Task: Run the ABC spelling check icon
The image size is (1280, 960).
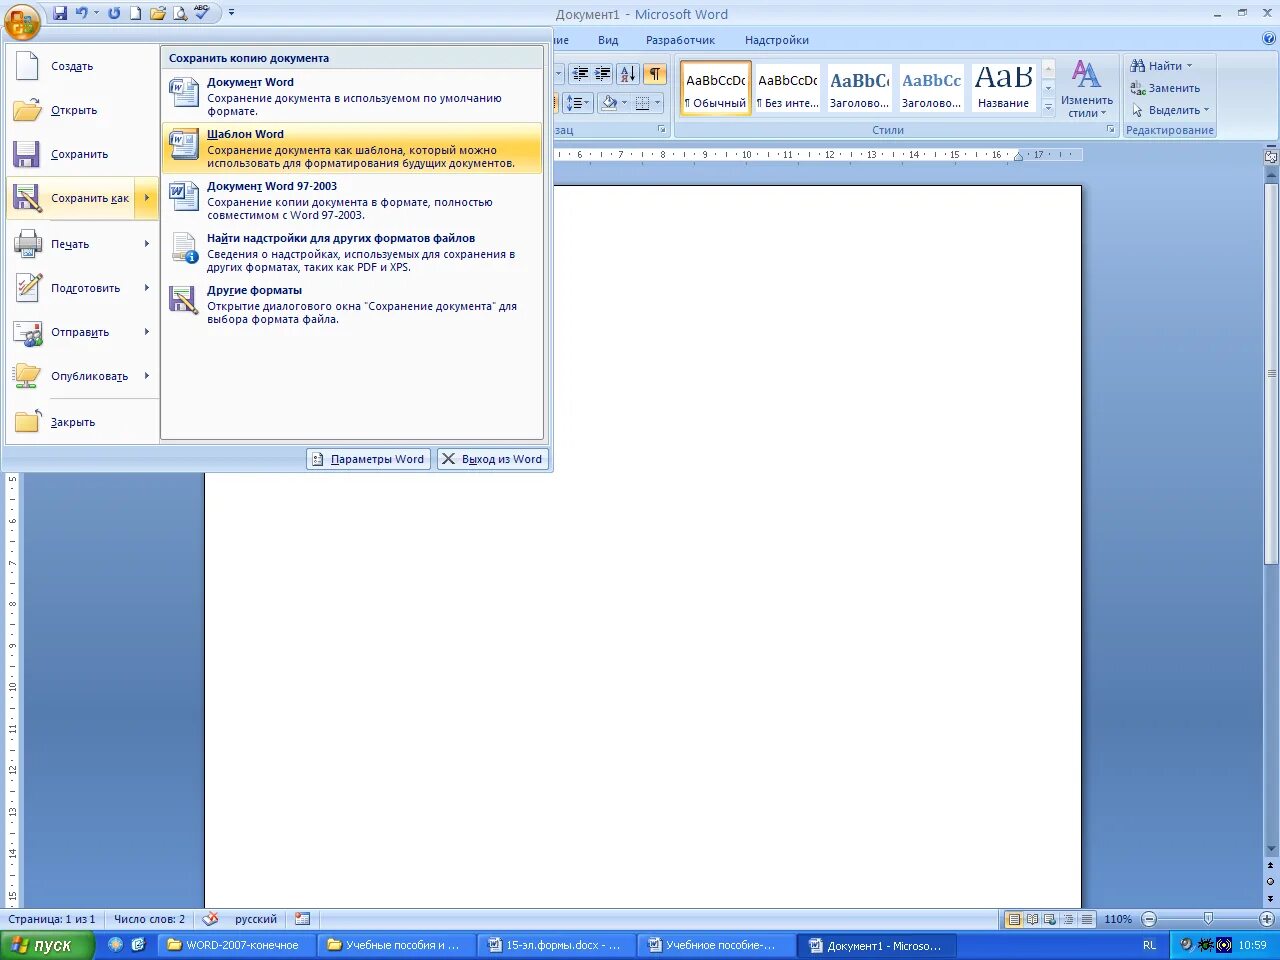Action: (202, 13)
